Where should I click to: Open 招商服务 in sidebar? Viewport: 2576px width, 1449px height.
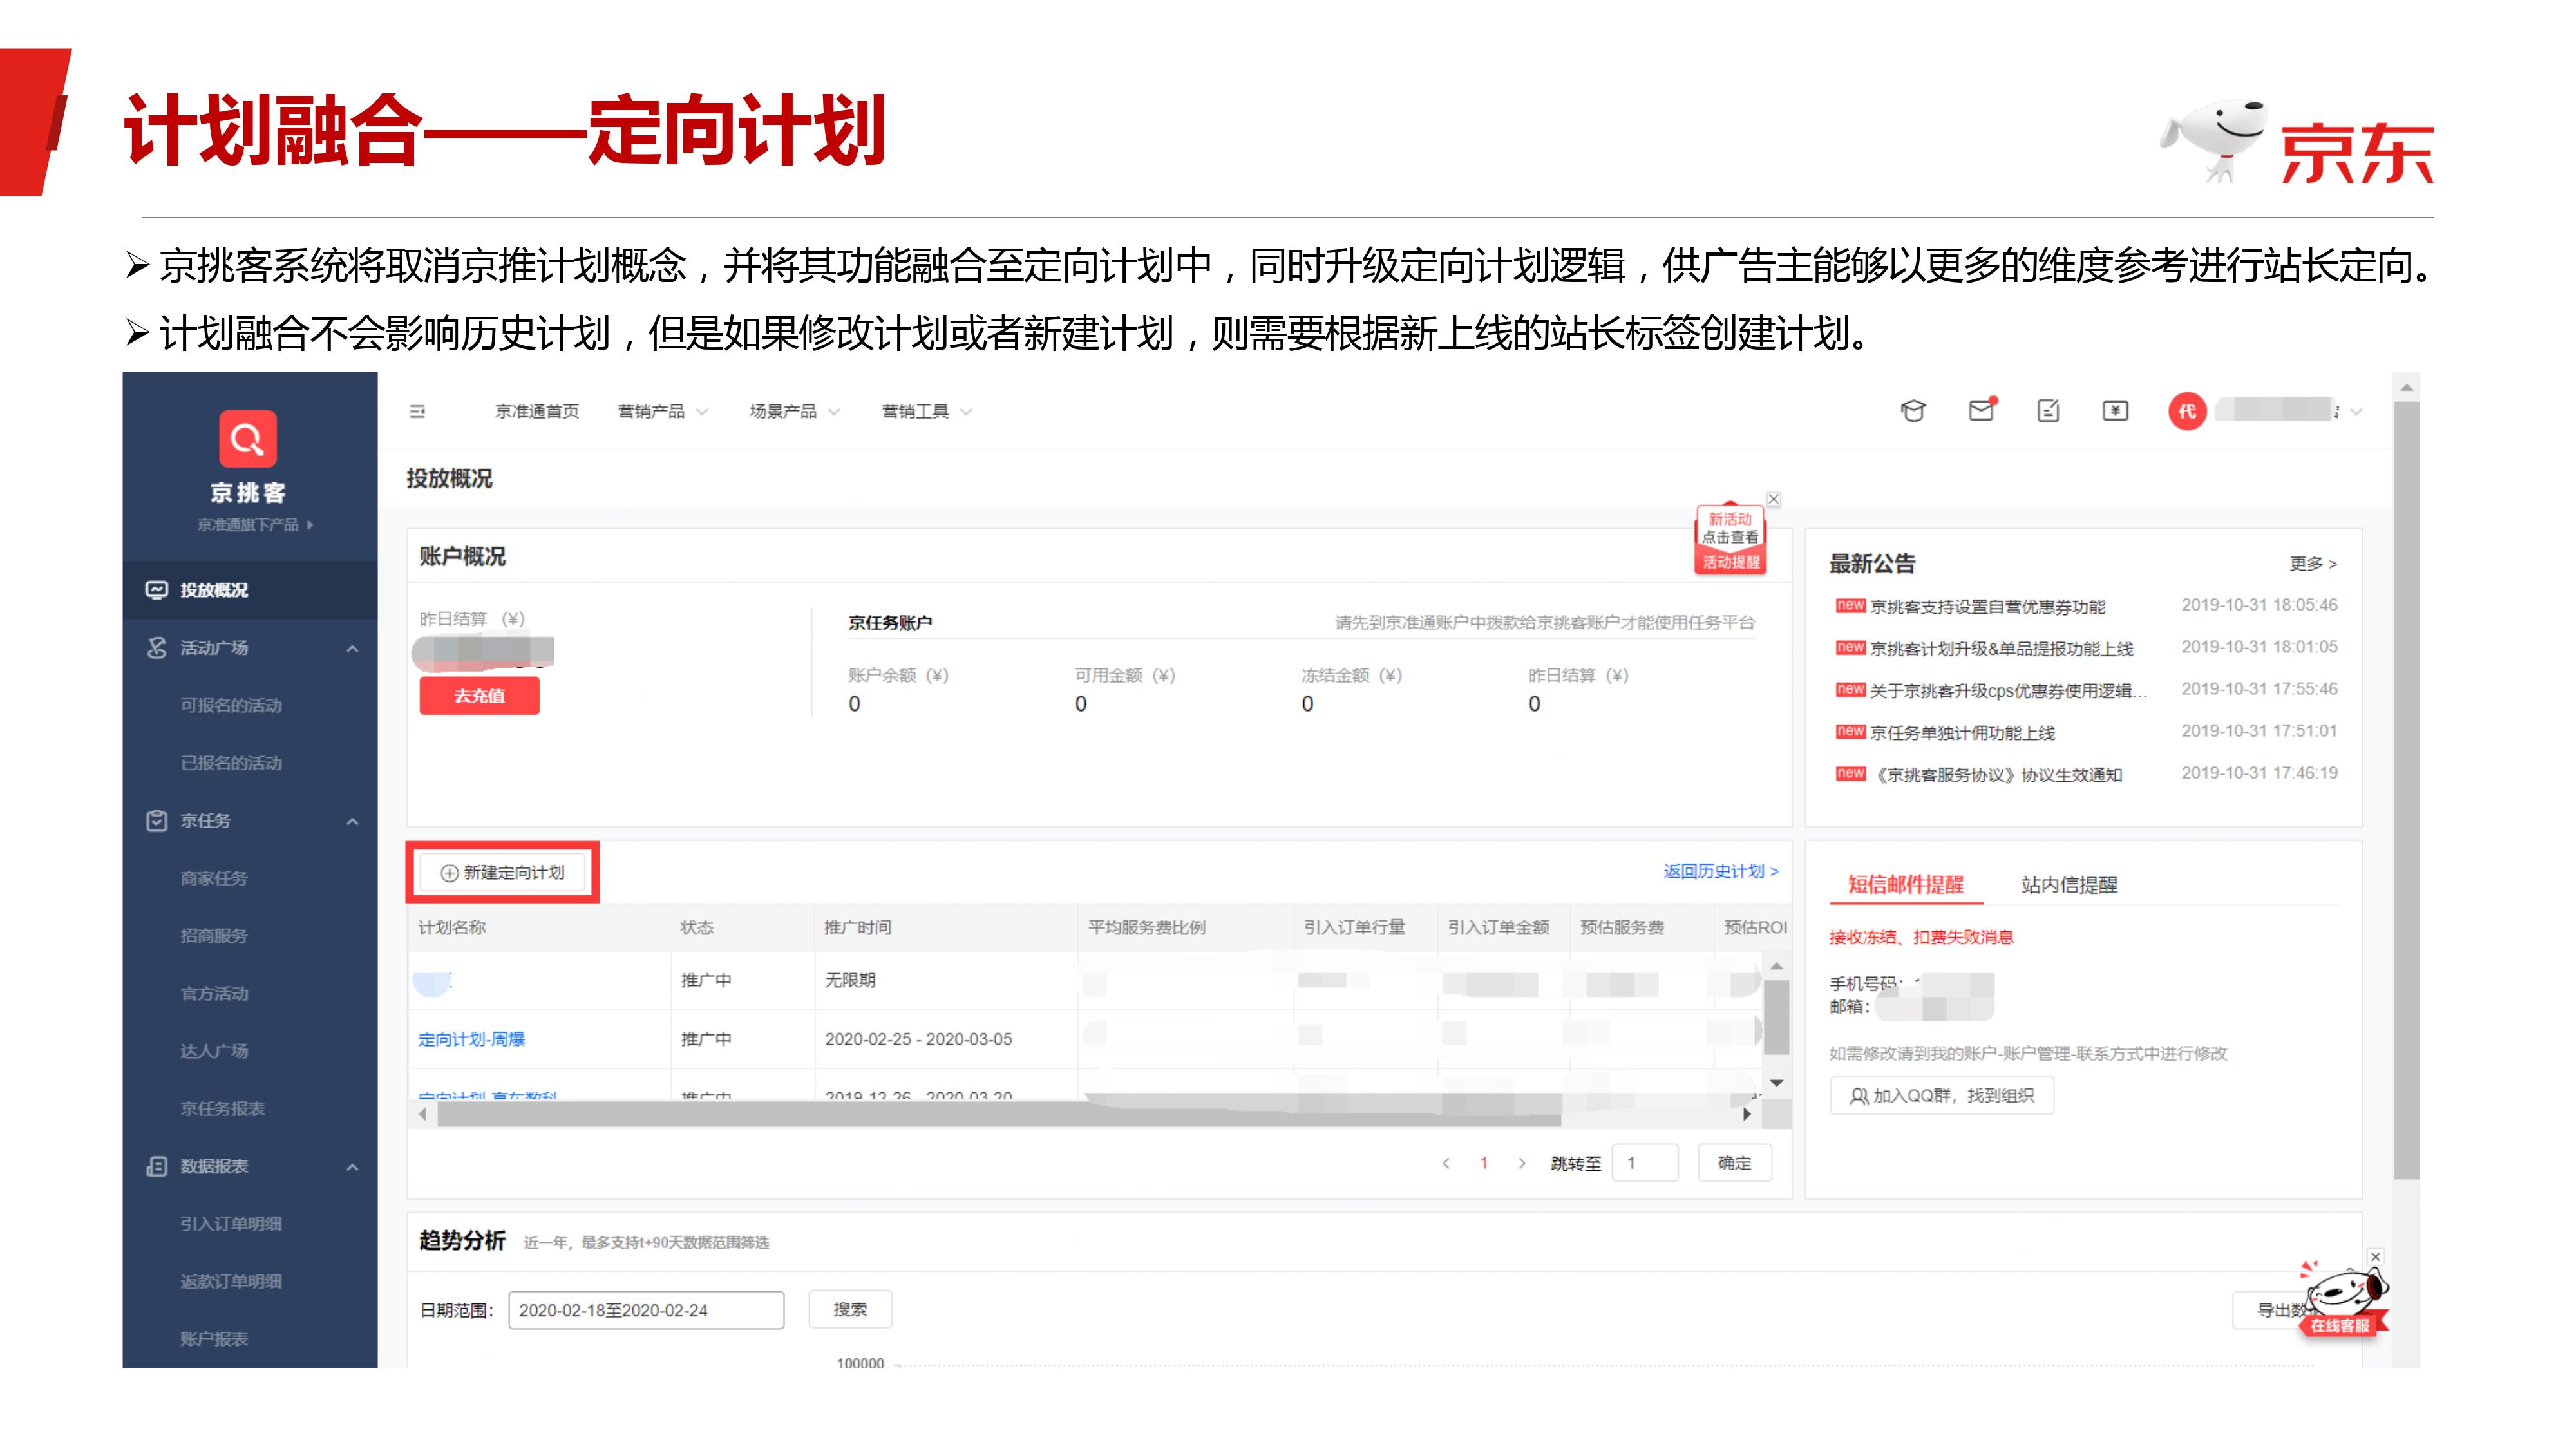[214, 937]
